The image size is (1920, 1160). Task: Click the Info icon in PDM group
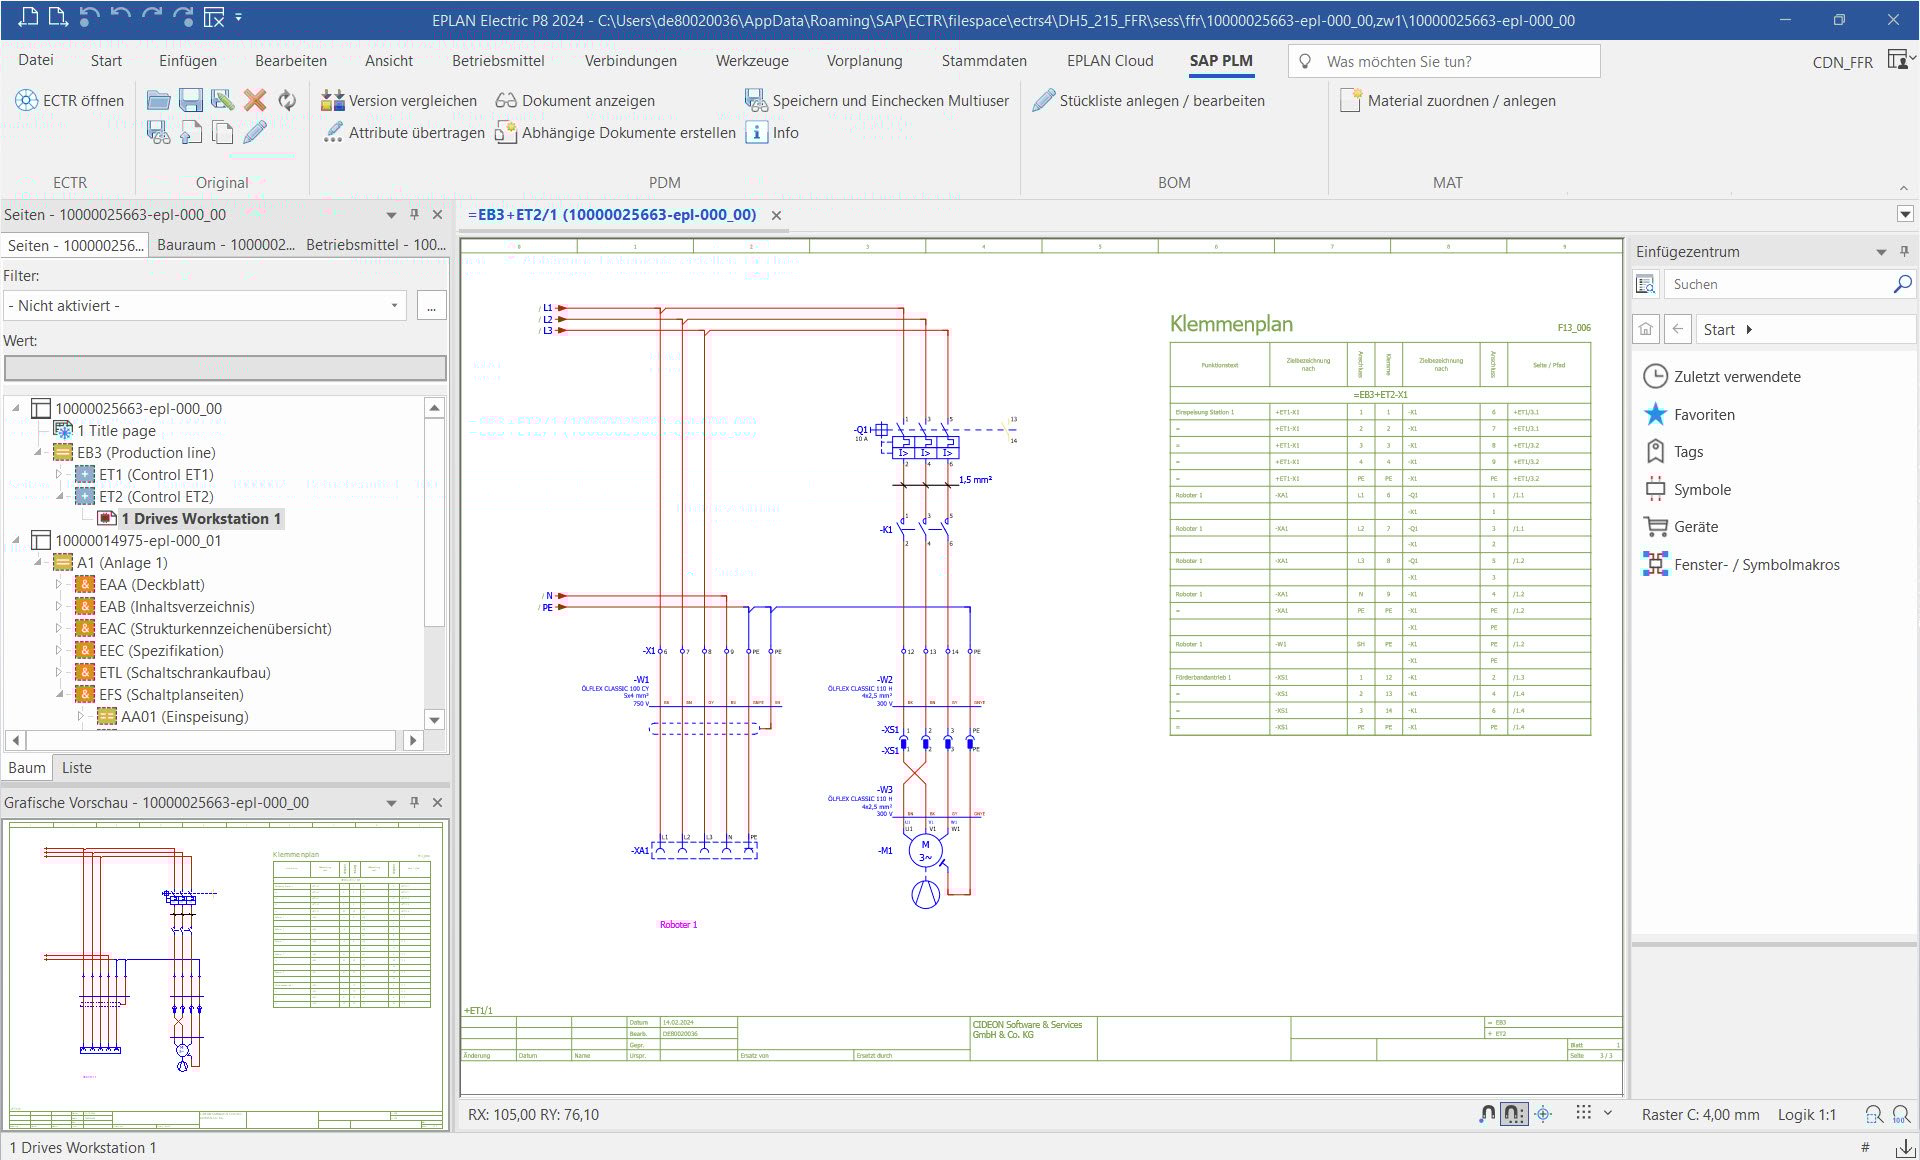[756, 132]
